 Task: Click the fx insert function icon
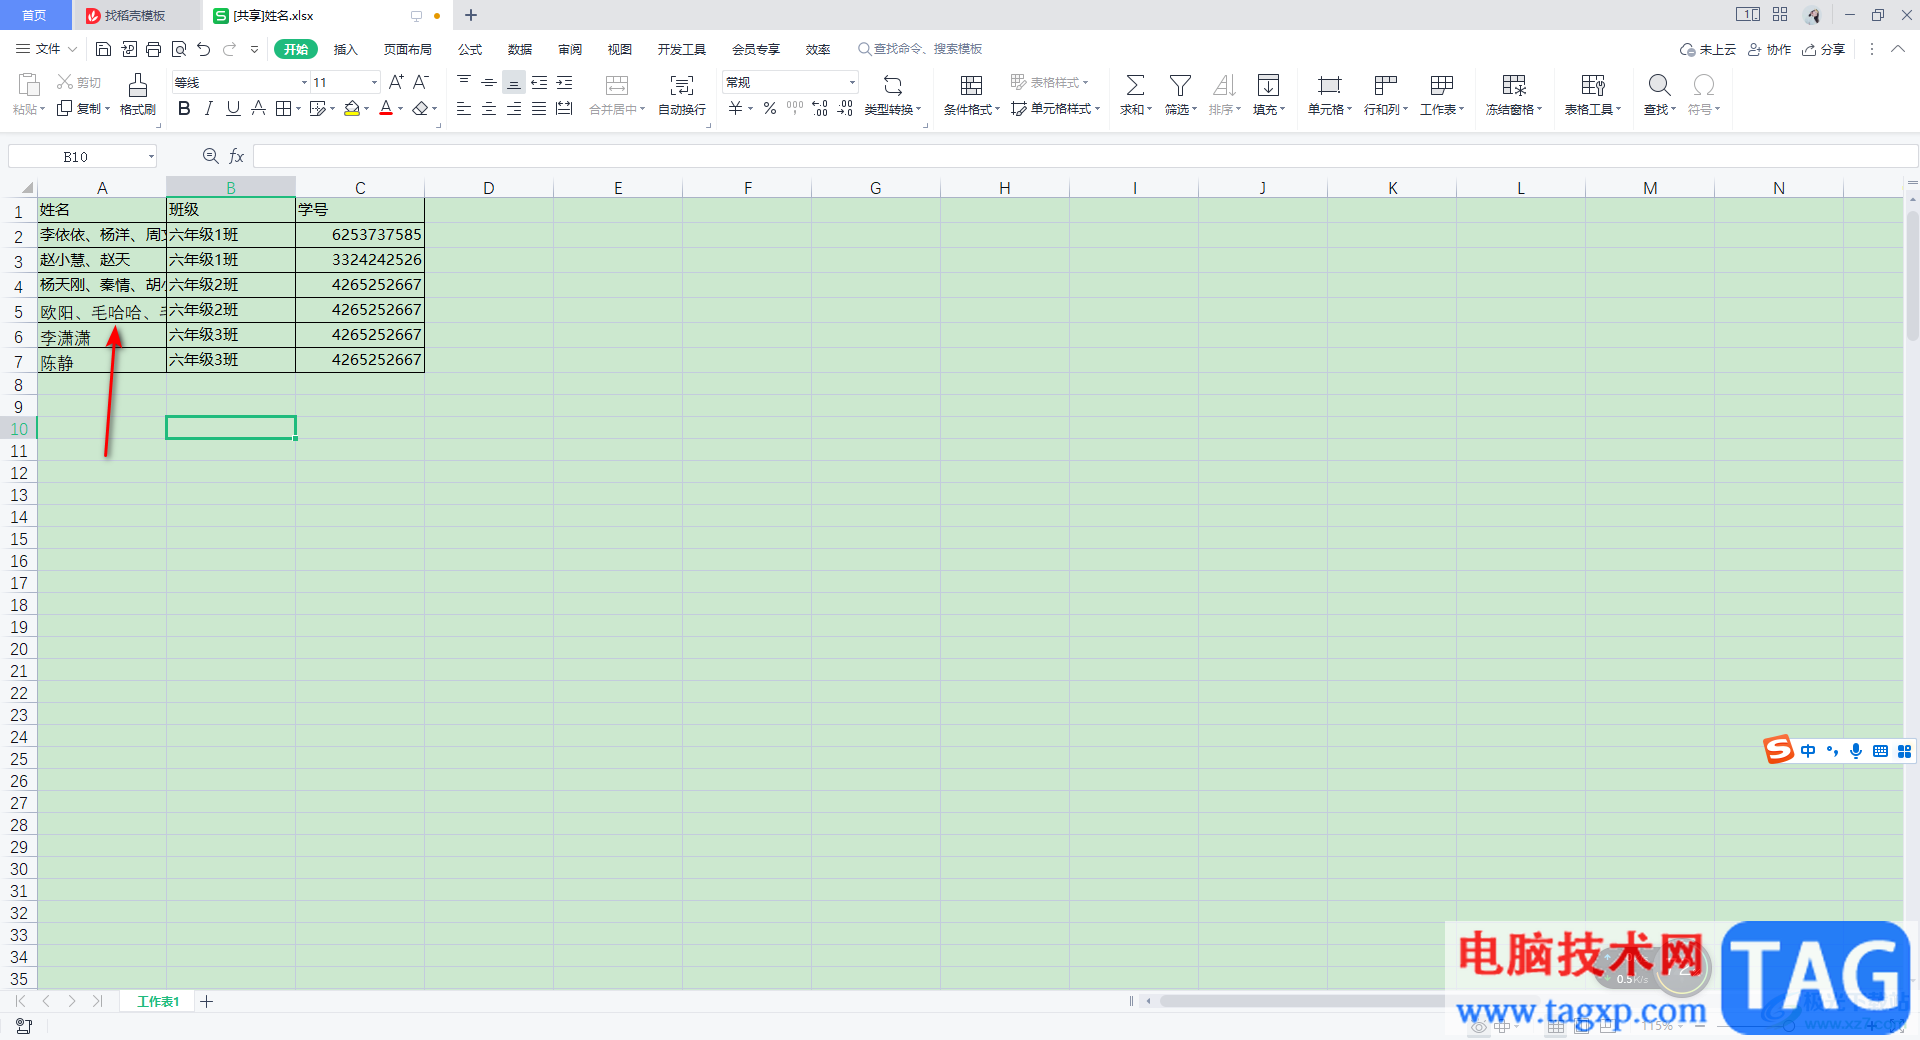point(237,156)
